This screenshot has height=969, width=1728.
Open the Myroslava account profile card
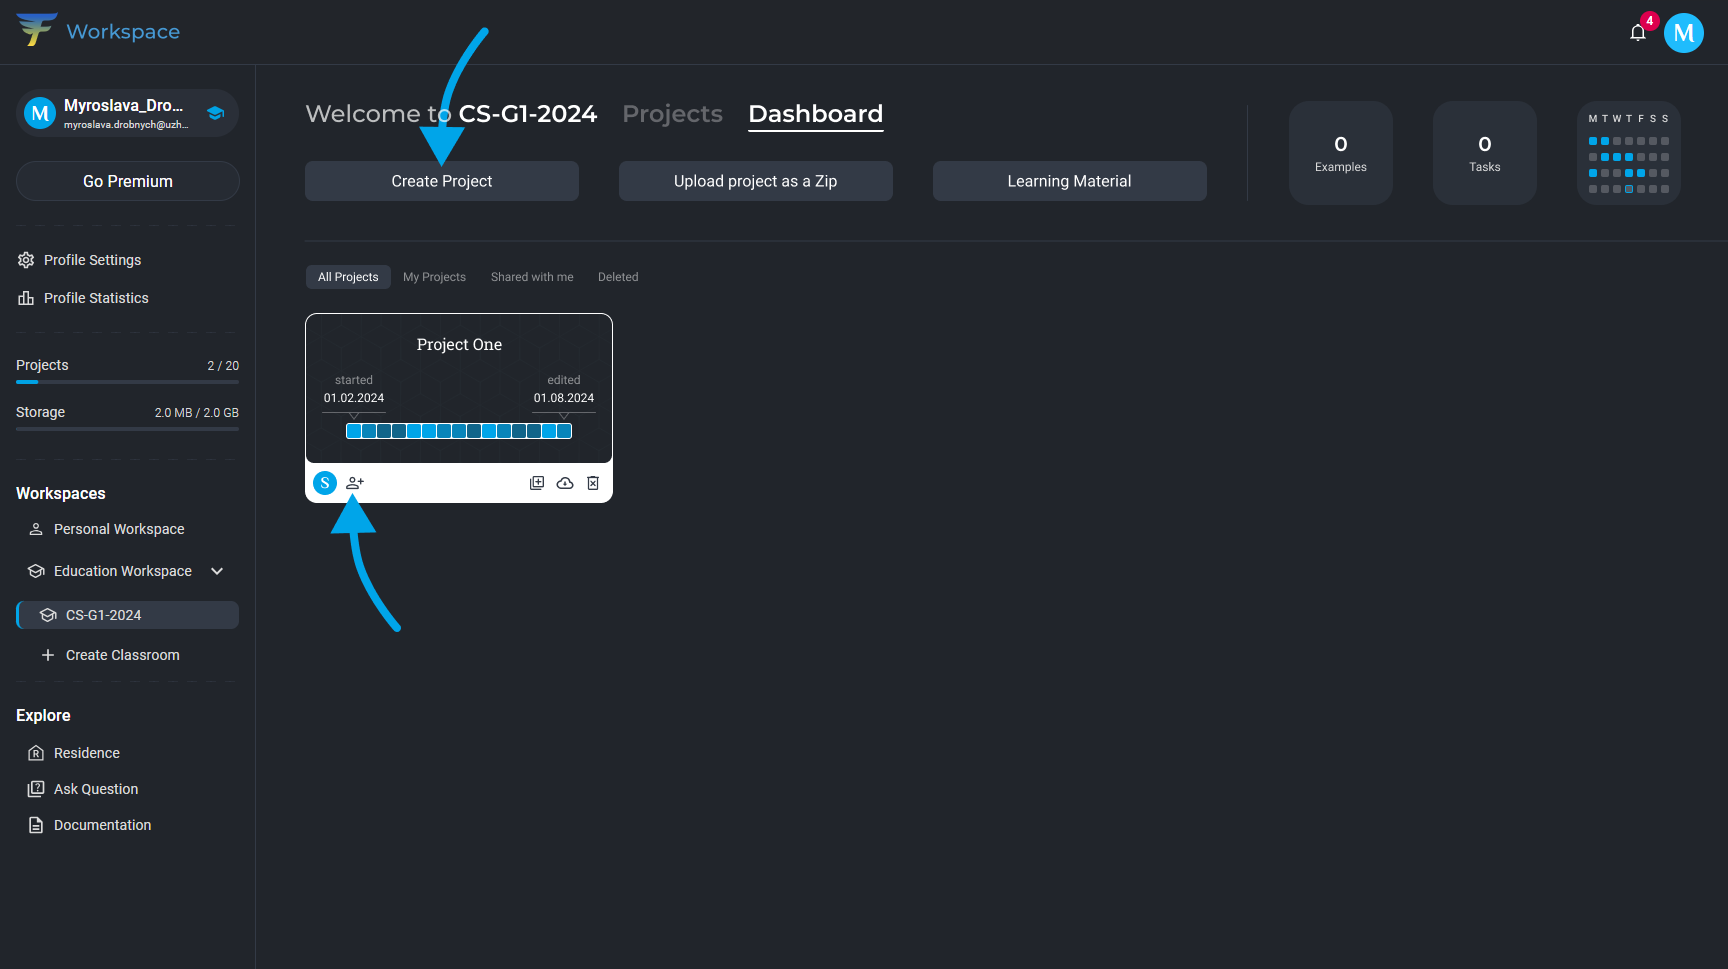(x=127, y=113)
